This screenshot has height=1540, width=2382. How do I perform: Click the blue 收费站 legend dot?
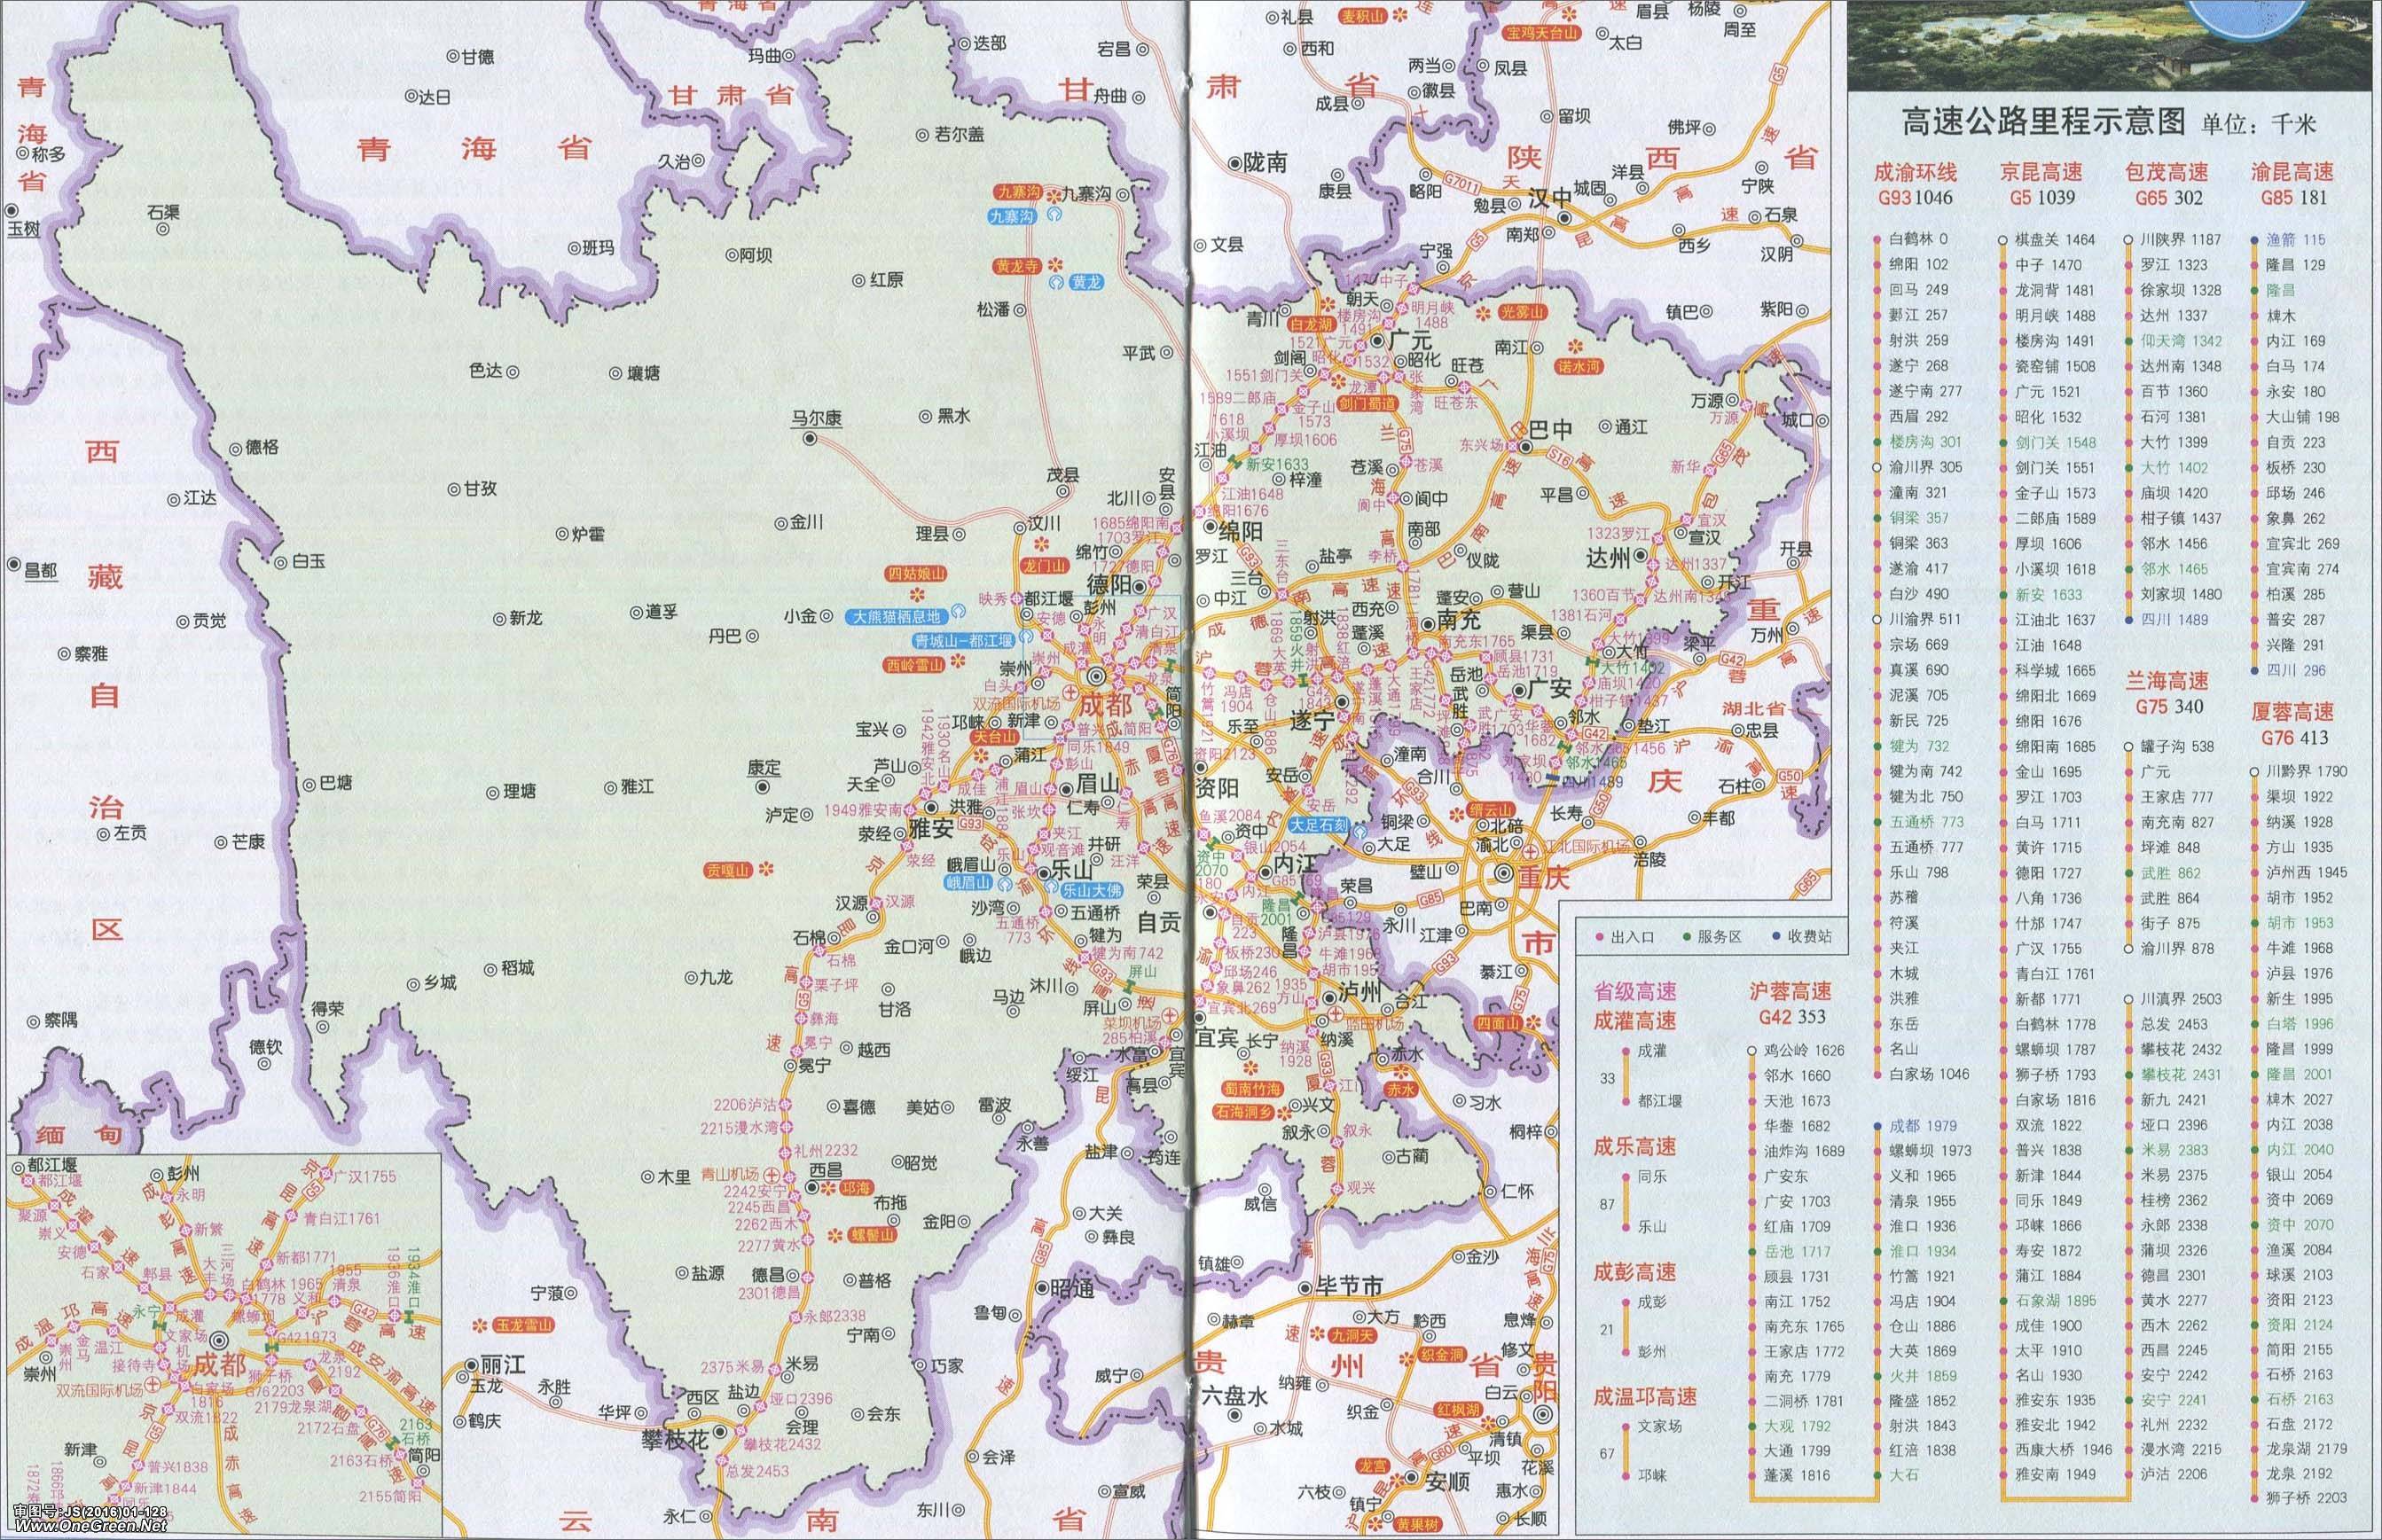pyautogui.click(x=1776, y=937)
